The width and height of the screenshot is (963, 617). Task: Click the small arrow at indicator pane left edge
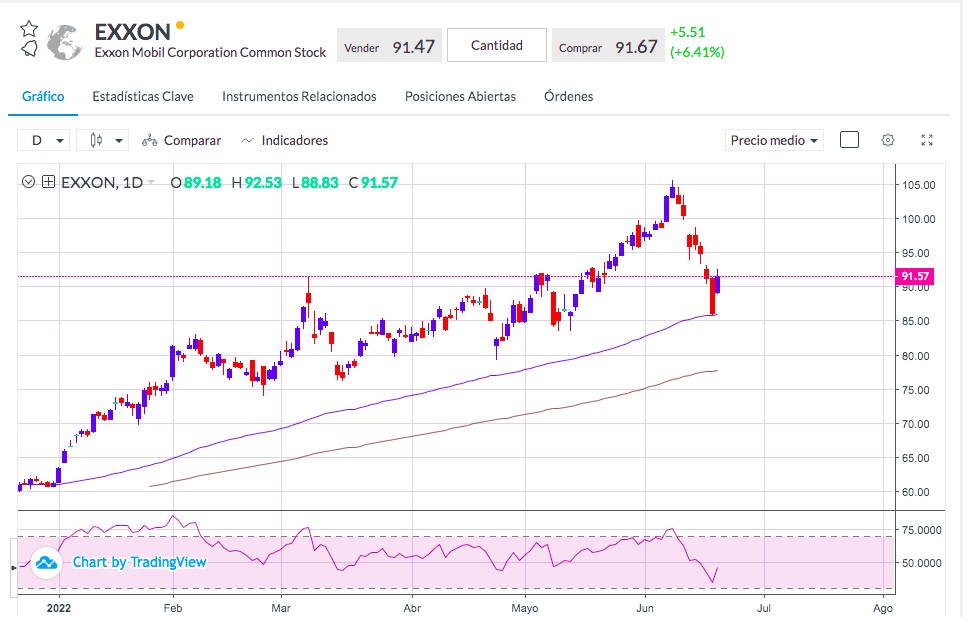click(x=14, y=568)
